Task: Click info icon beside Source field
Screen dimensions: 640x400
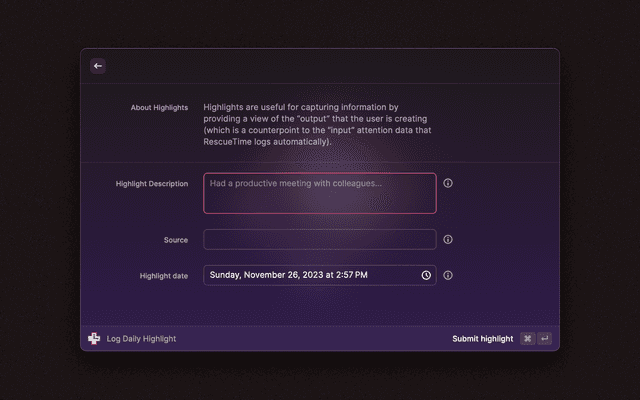Action: [x=448, y=240]
